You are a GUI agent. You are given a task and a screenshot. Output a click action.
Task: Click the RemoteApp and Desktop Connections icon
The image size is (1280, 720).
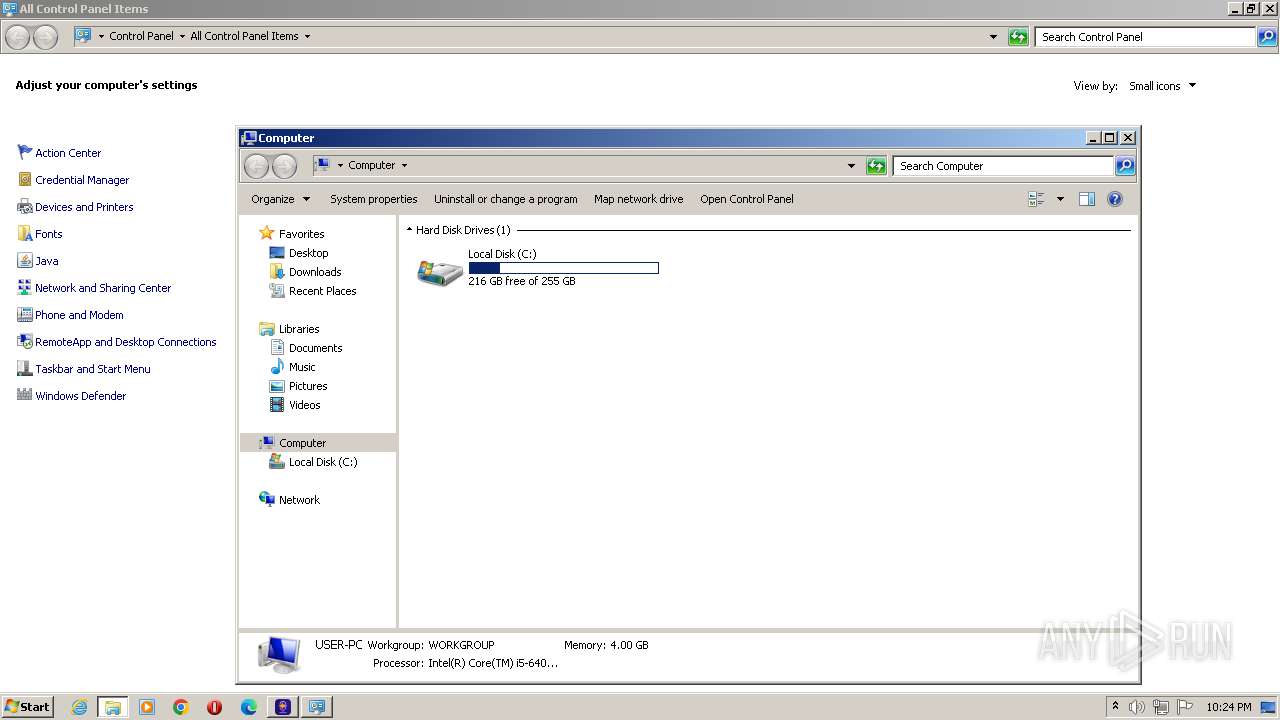pos(25,341)
